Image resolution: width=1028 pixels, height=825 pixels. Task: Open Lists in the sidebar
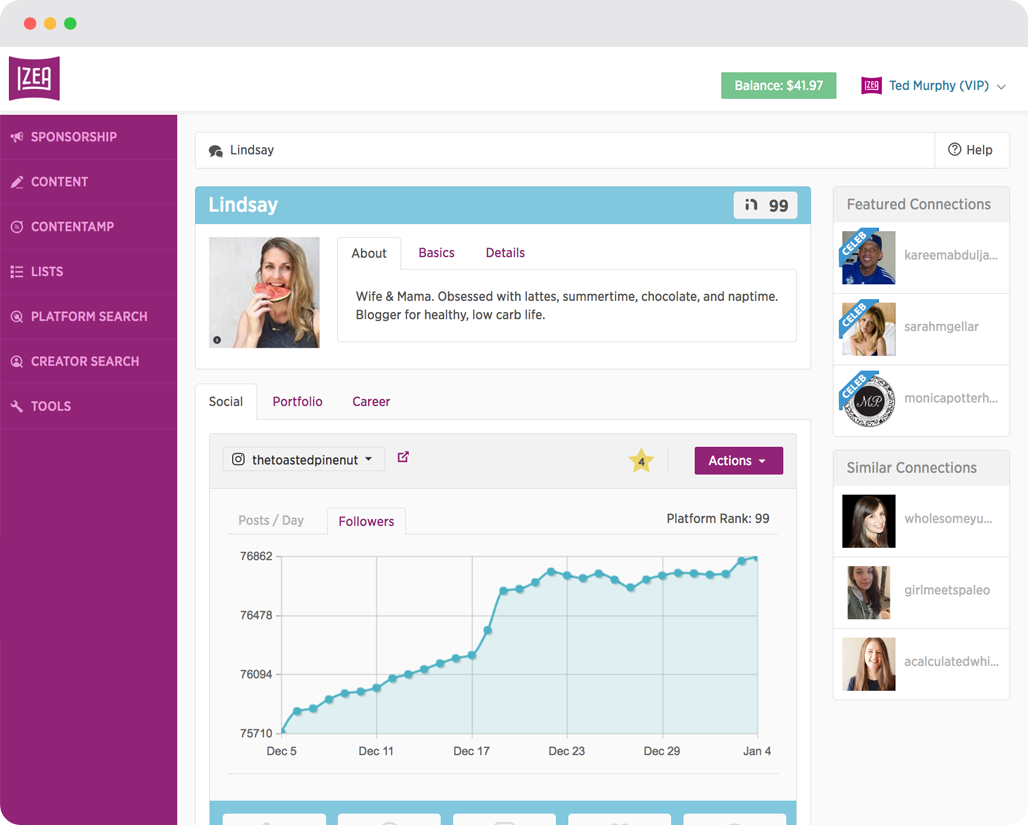coord(89,272)
